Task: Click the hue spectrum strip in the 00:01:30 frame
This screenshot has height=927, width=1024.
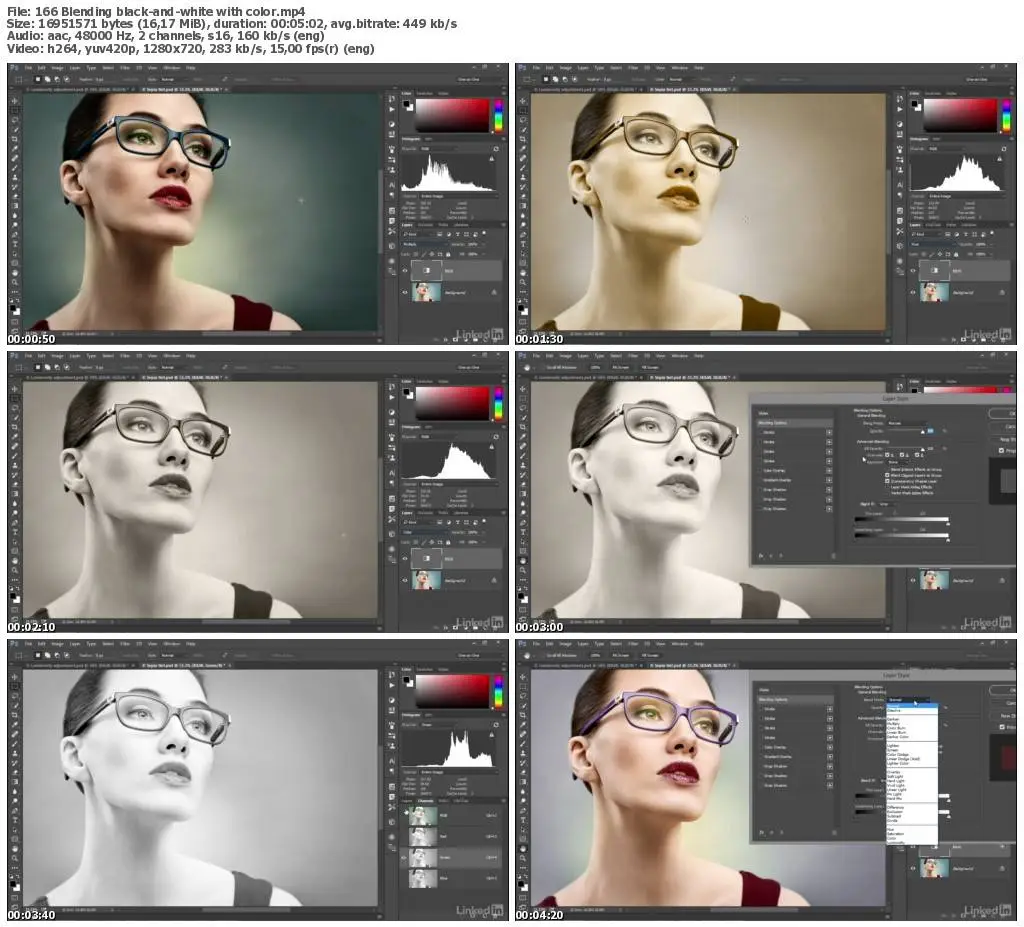Action: click(x=1004, y=115)
